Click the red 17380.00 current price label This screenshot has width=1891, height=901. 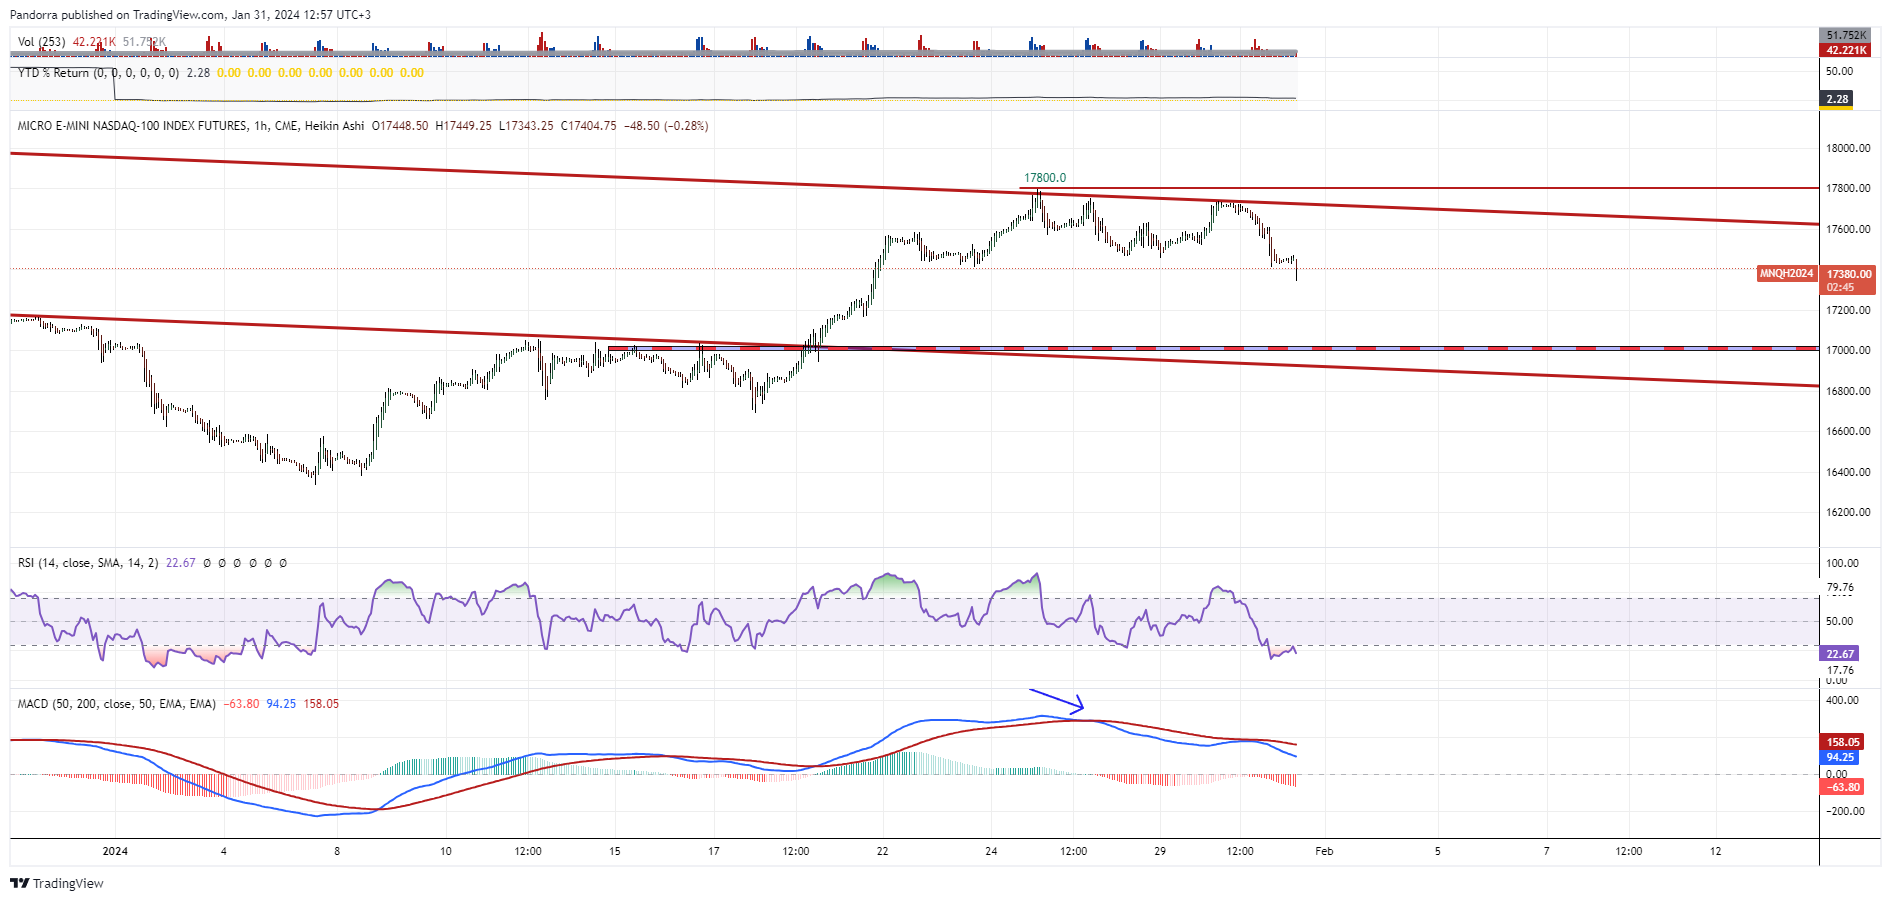point(1848,280)
